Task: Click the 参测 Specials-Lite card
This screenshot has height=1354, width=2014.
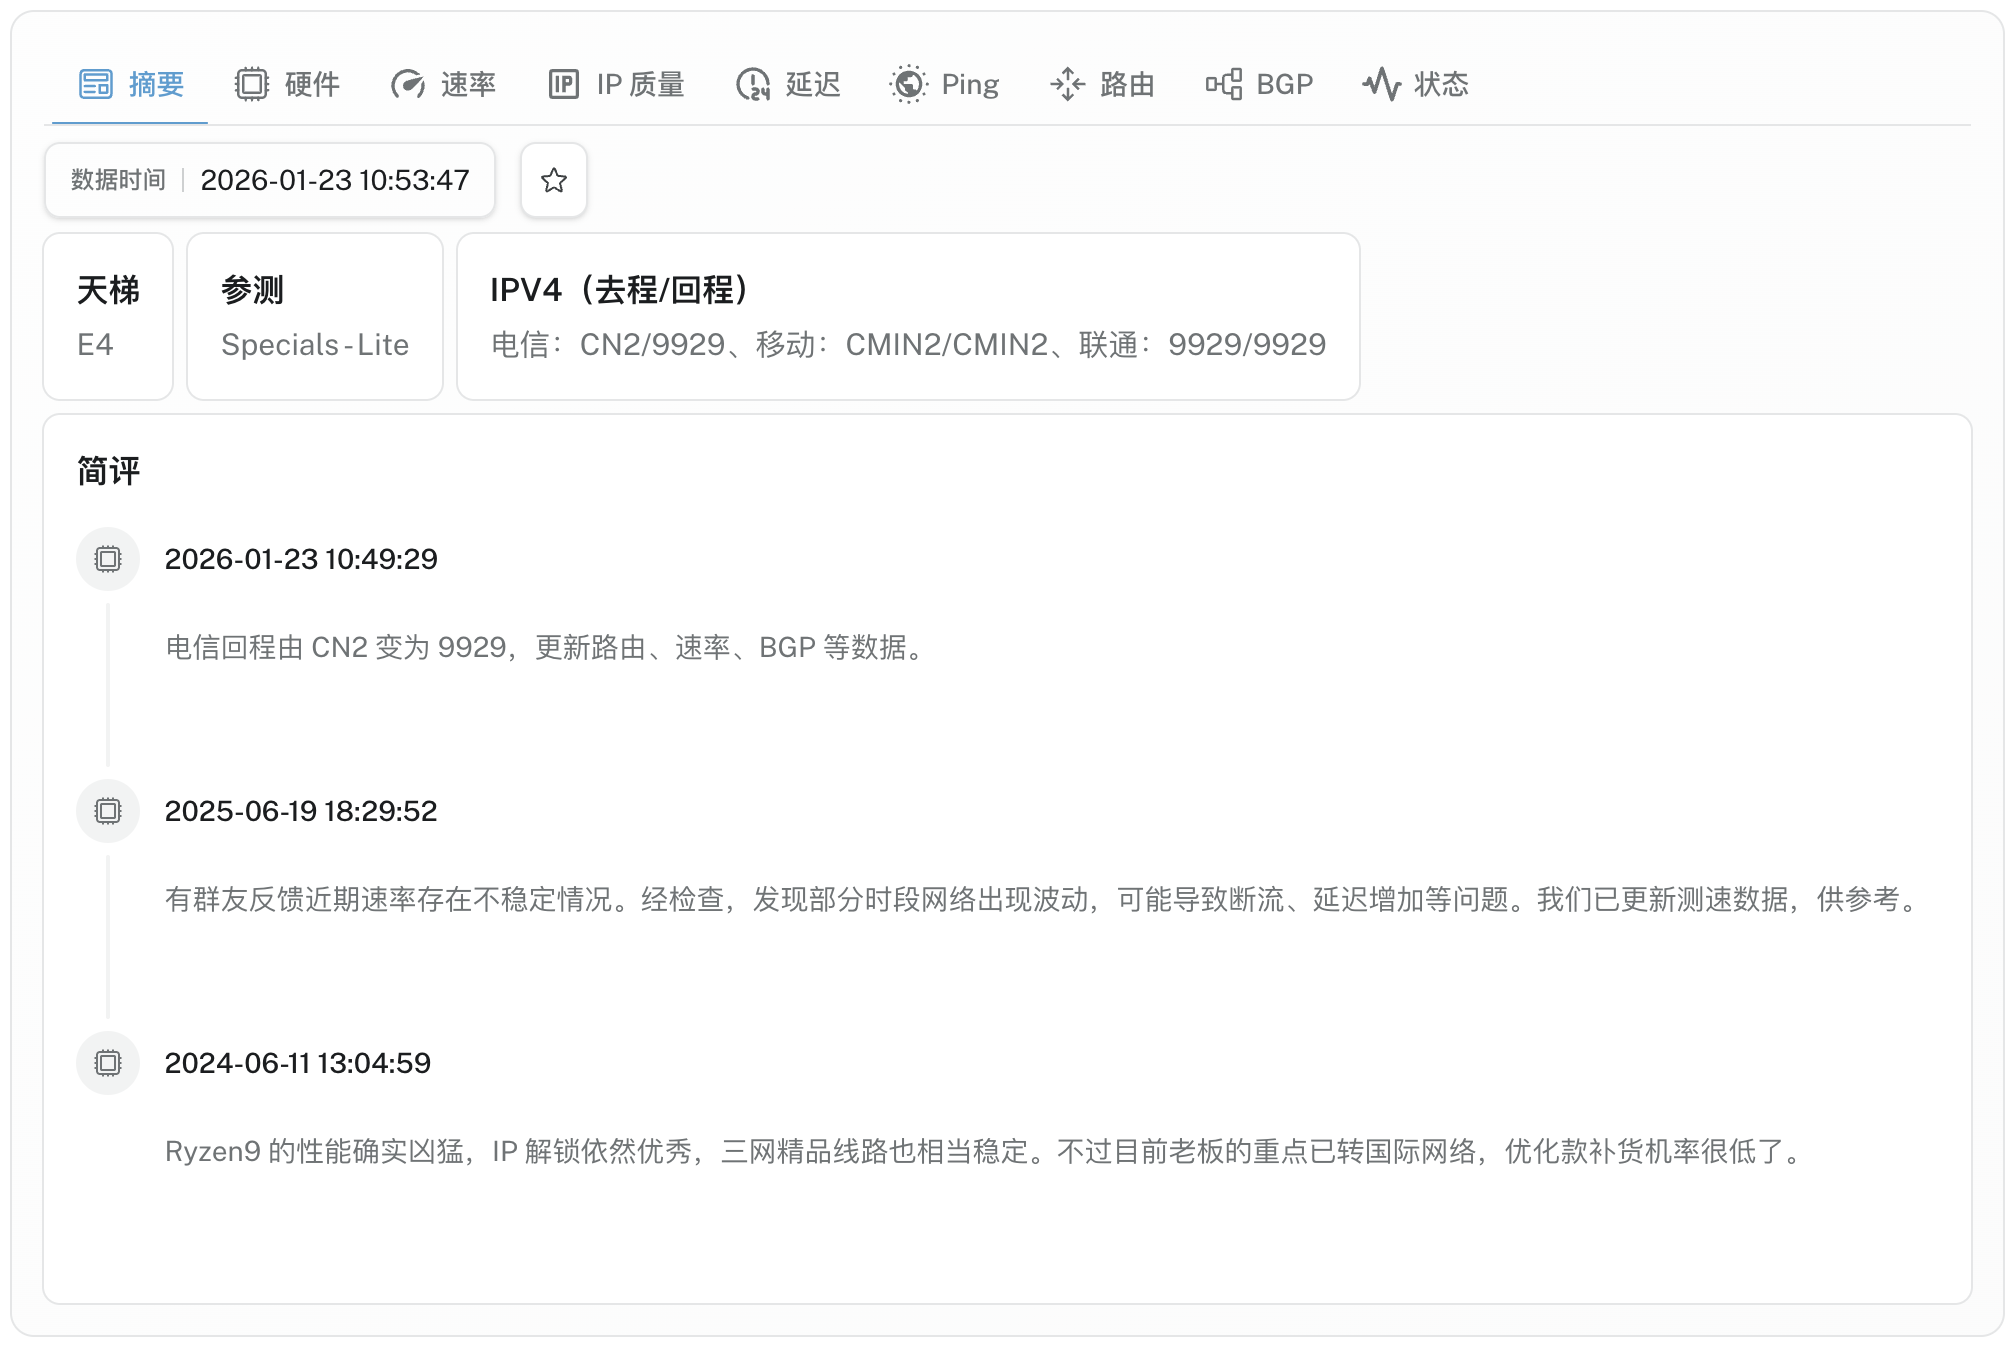Action: point(314,316)
